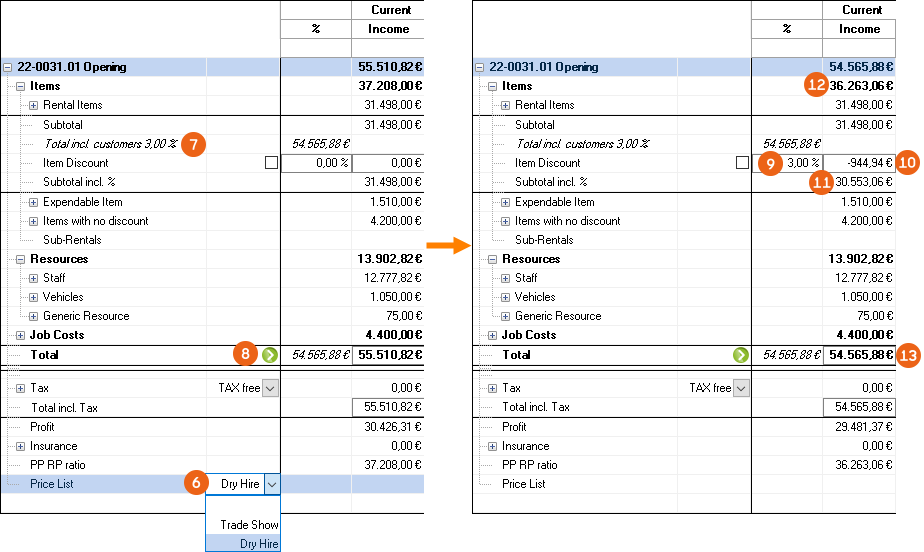The height and width of the screenshot is (552, 924).
Task: Expand Job Costs in the left panel
Action: tap(21, 335)
